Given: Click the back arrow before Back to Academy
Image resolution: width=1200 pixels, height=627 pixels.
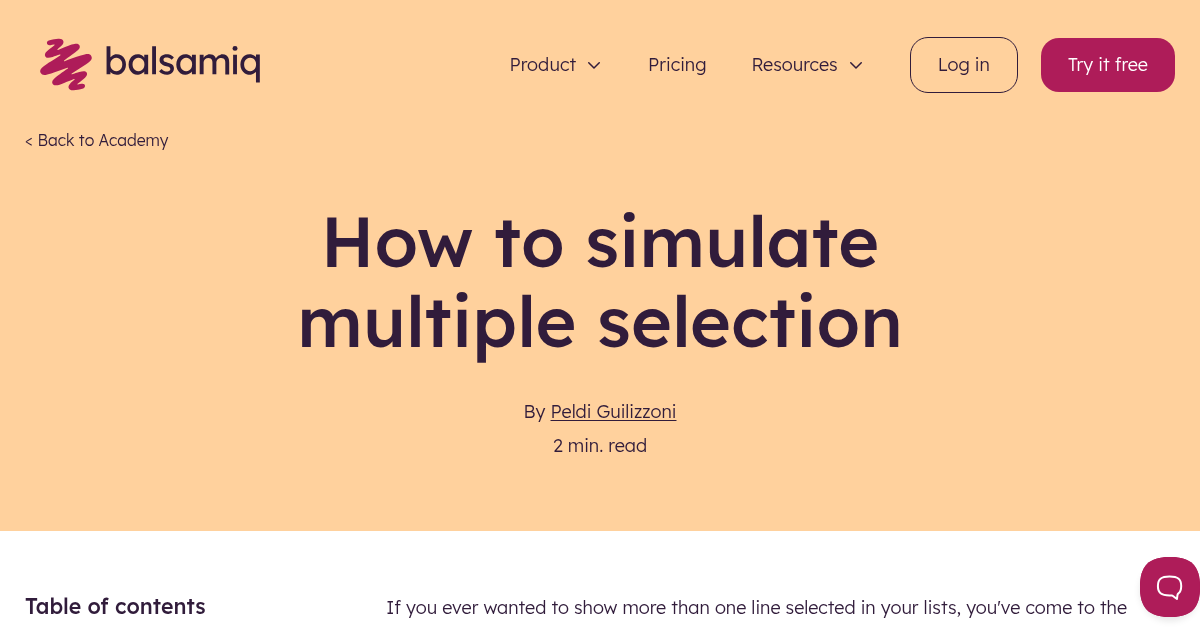Looking at the screenshot, I should click(x=29, y=141).
